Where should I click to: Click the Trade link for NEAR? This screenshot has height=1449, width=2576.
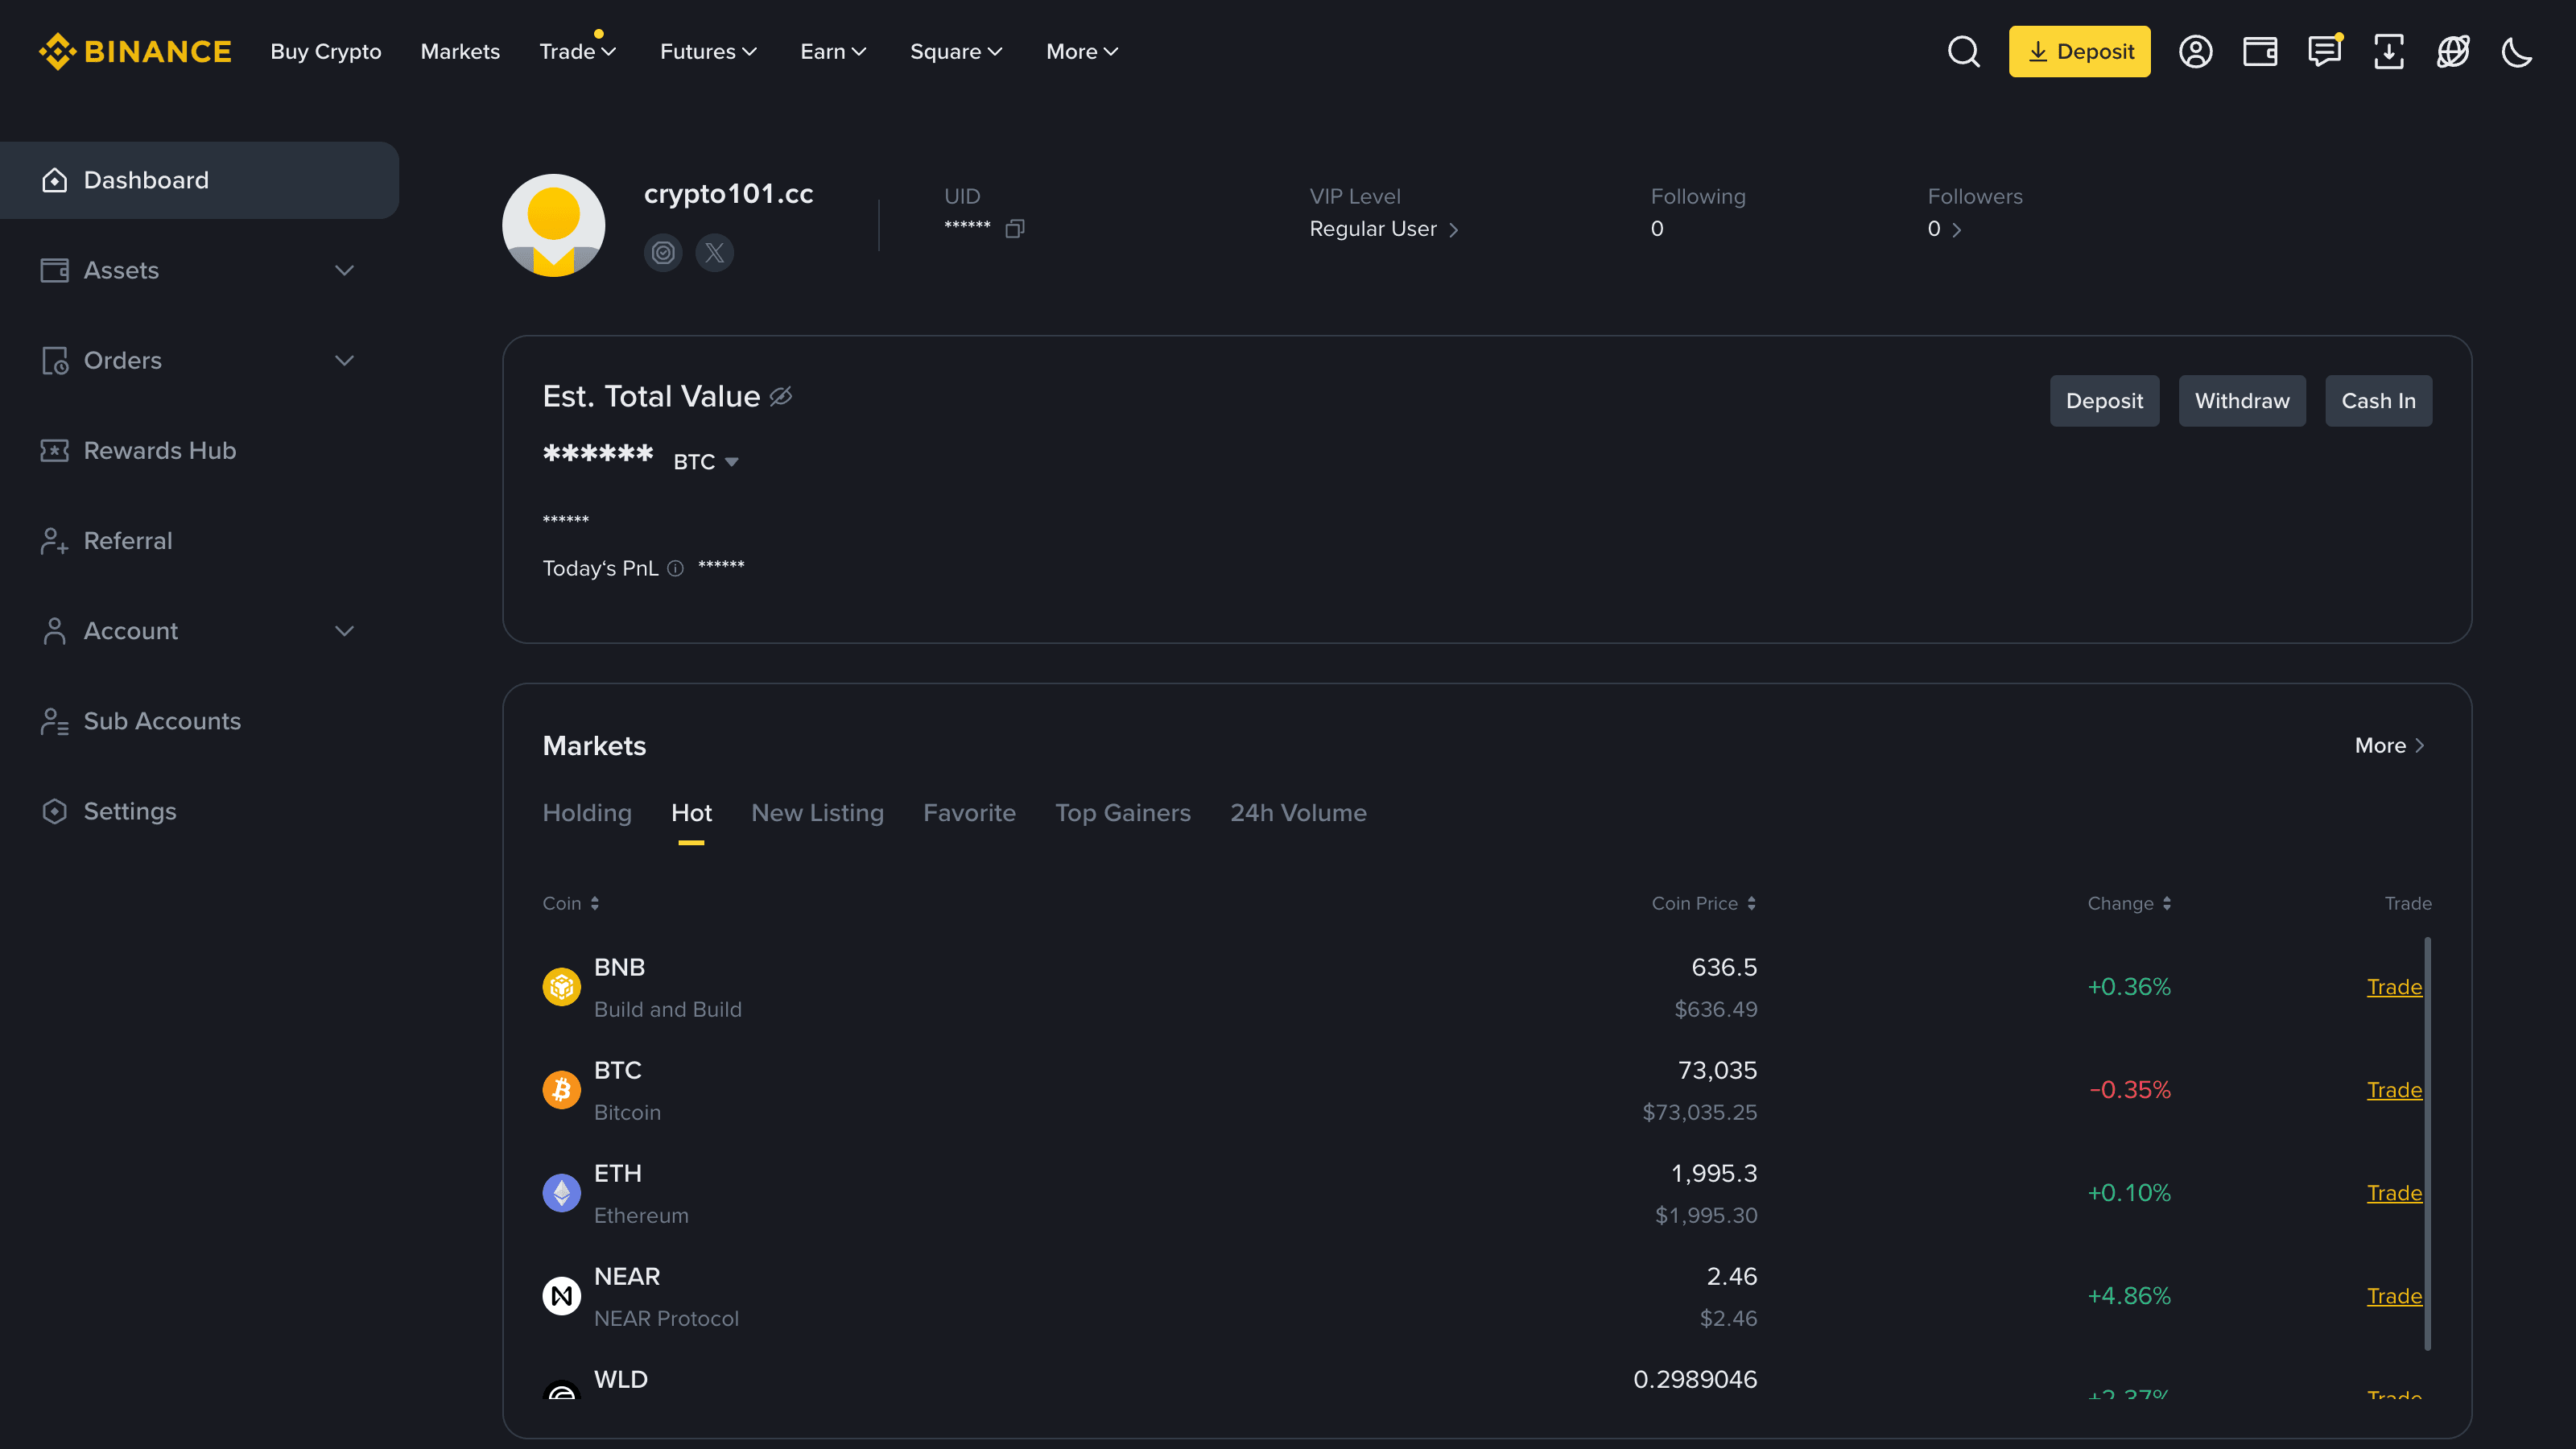click(2394, 1296)
